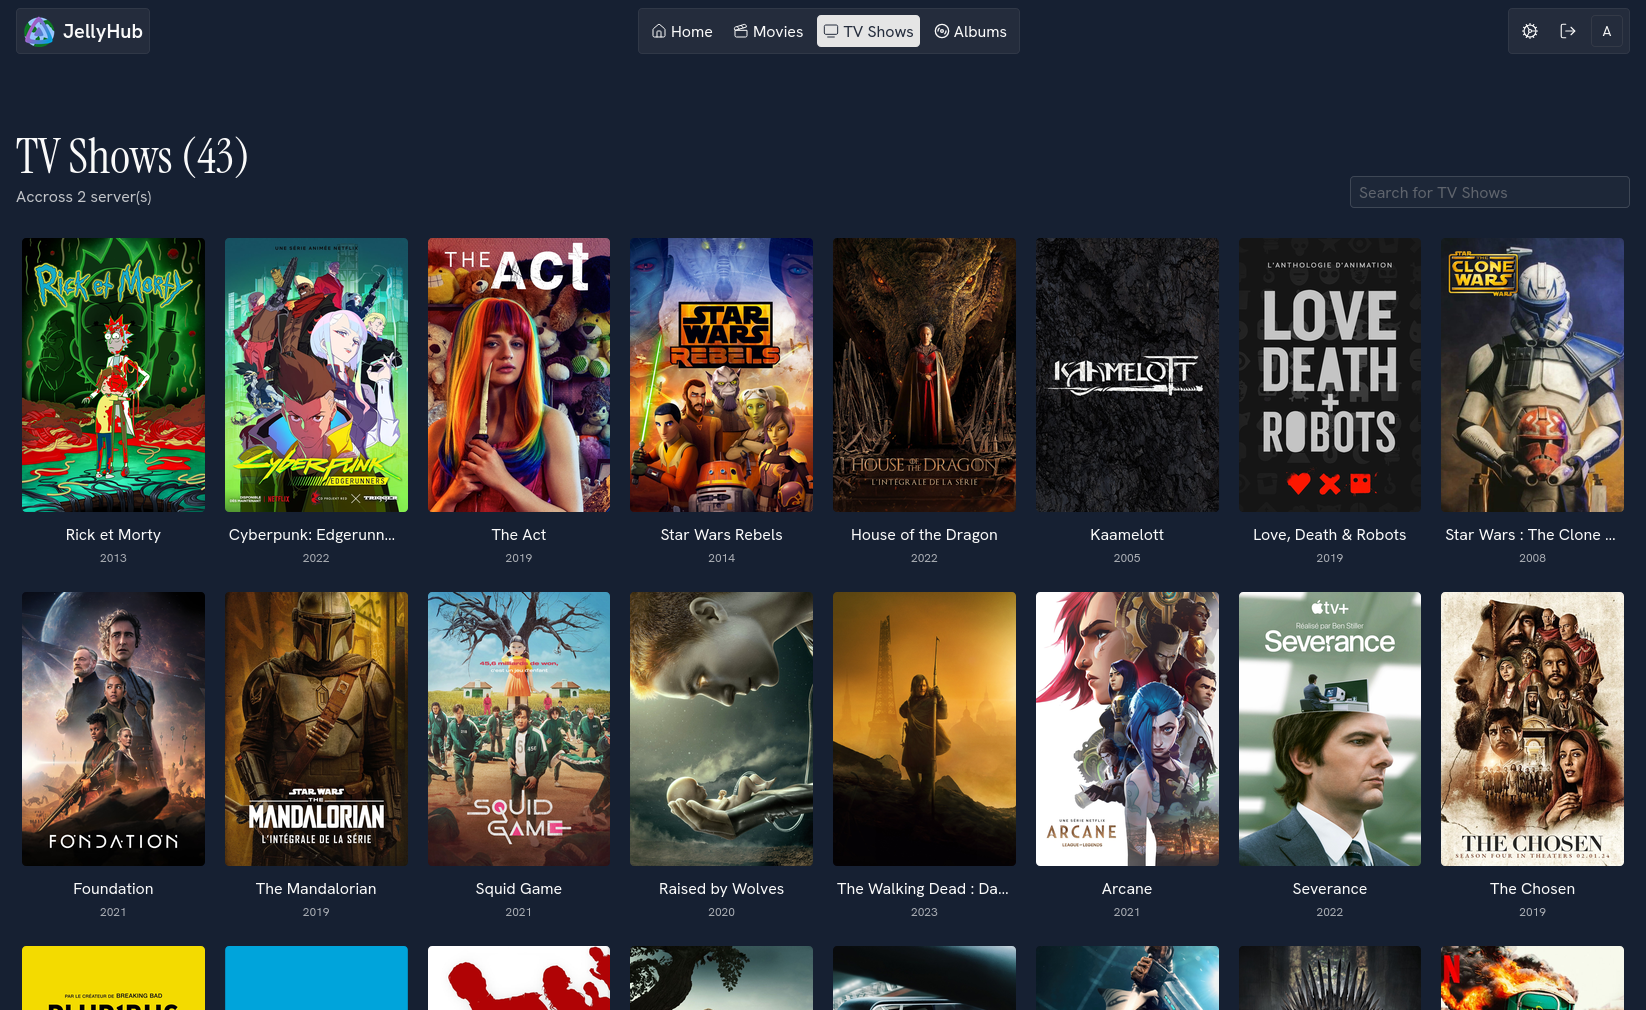Image resolution: width=1646 pixels, height=1010 pixels.
Task: Click the "Star Wars Rebels" title text
Action: tap(721, 535)
